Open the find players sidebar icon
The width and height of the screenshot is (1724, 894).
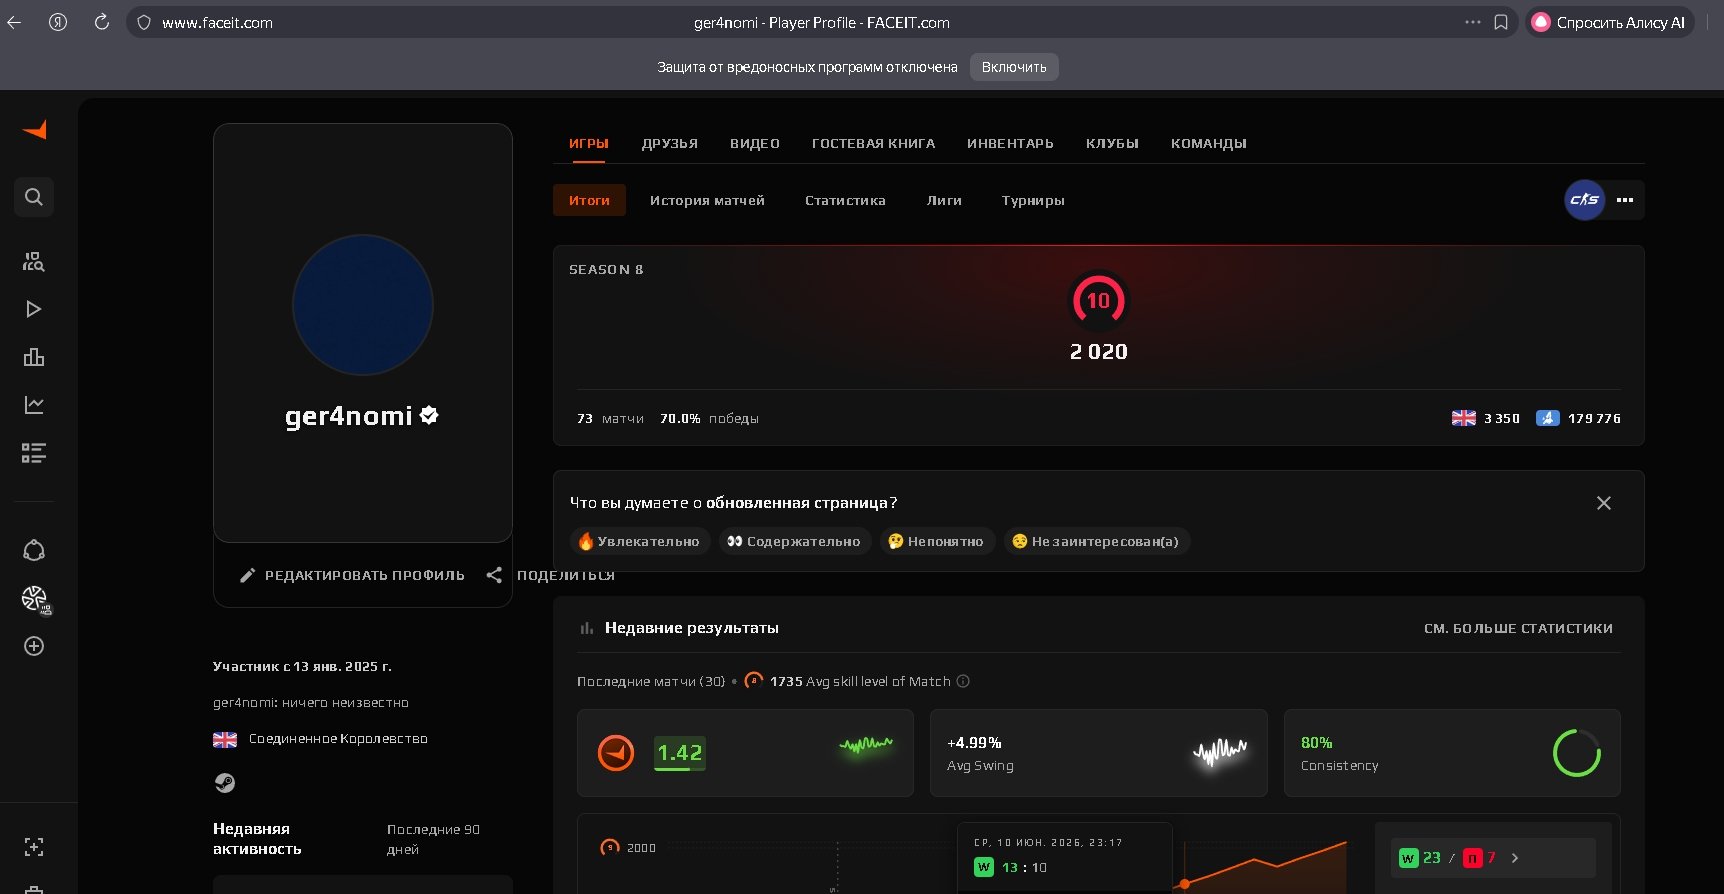tap(34, 262)
